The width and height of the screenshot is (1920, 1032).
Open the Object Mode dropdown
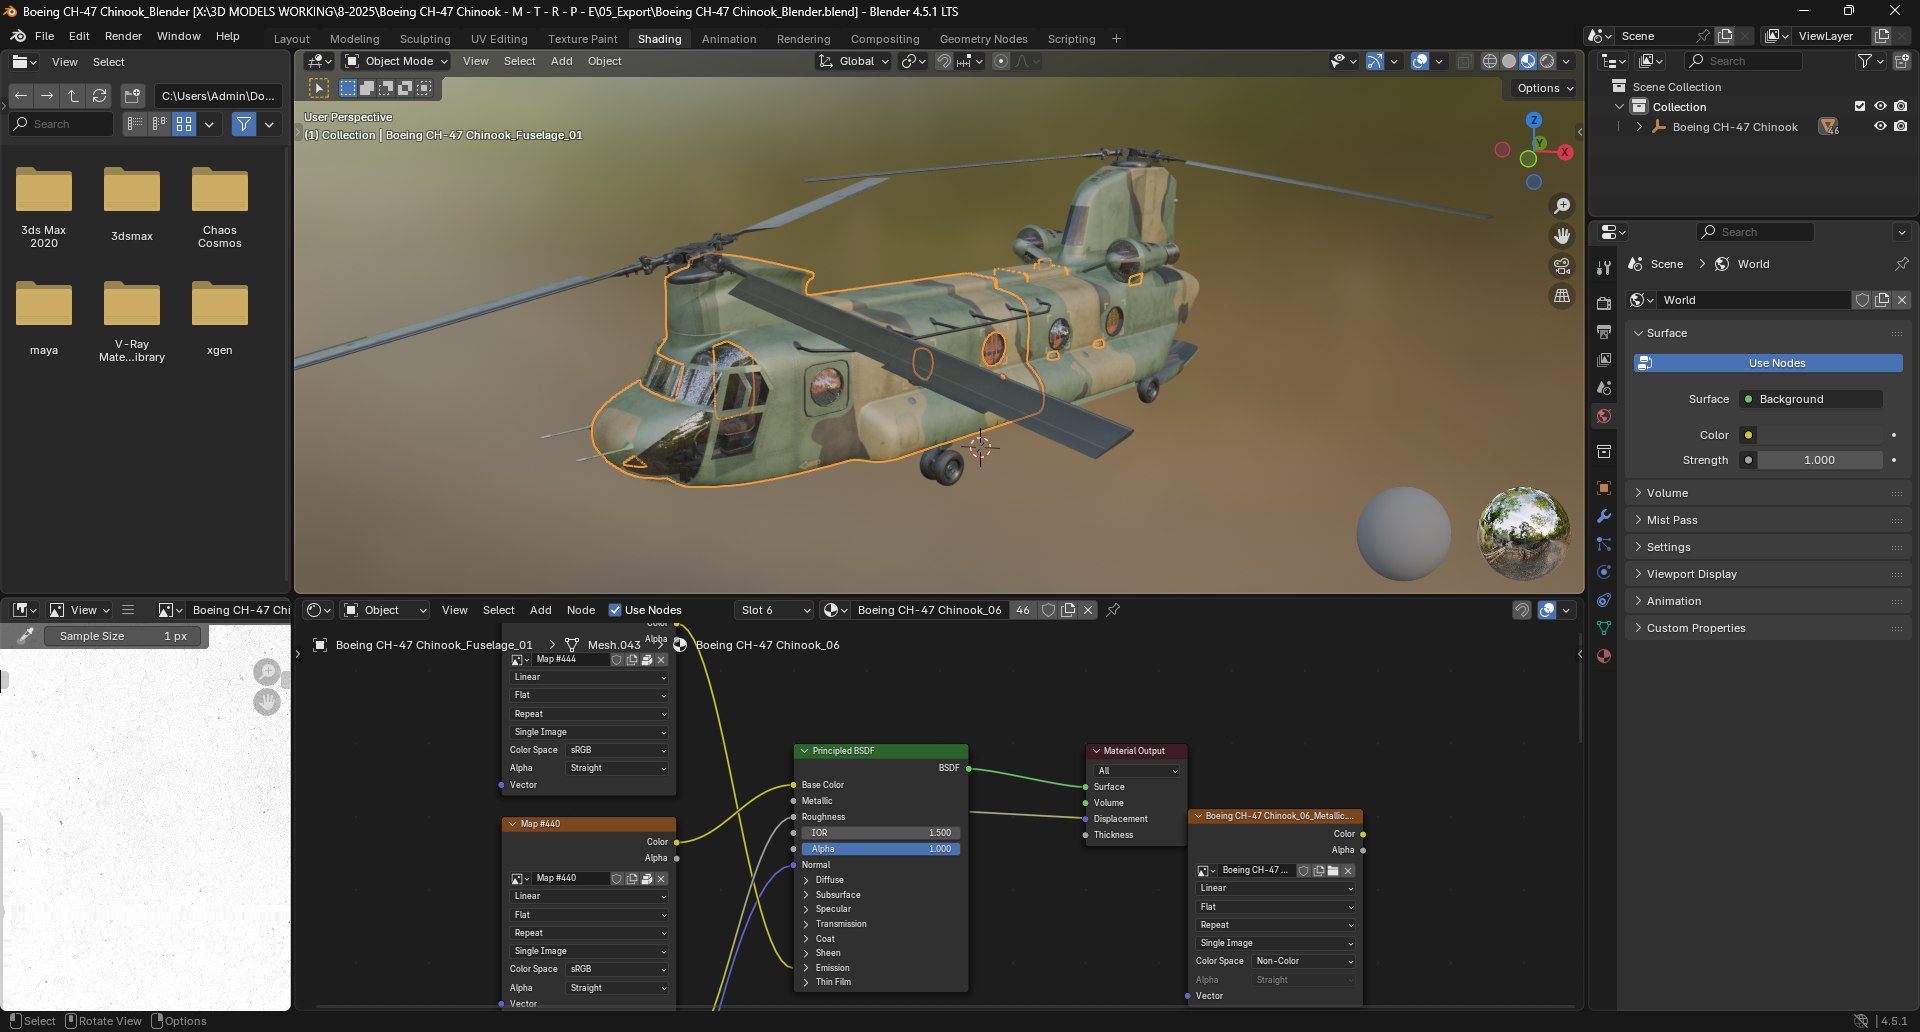click(x=396, y=61)
